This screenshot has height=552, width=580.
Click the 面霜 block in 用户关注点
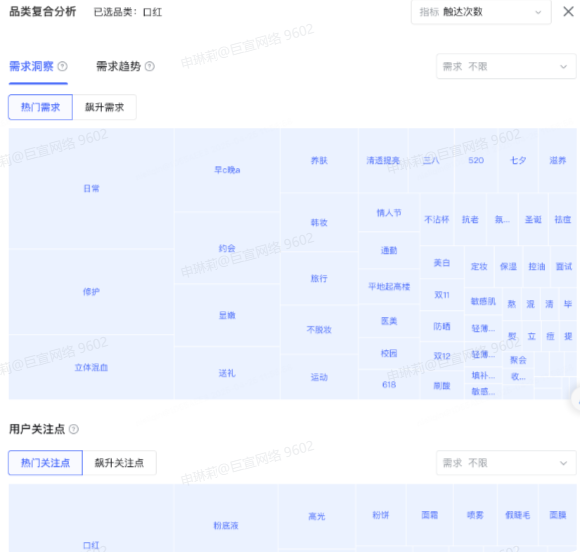[x=430, y=515]
